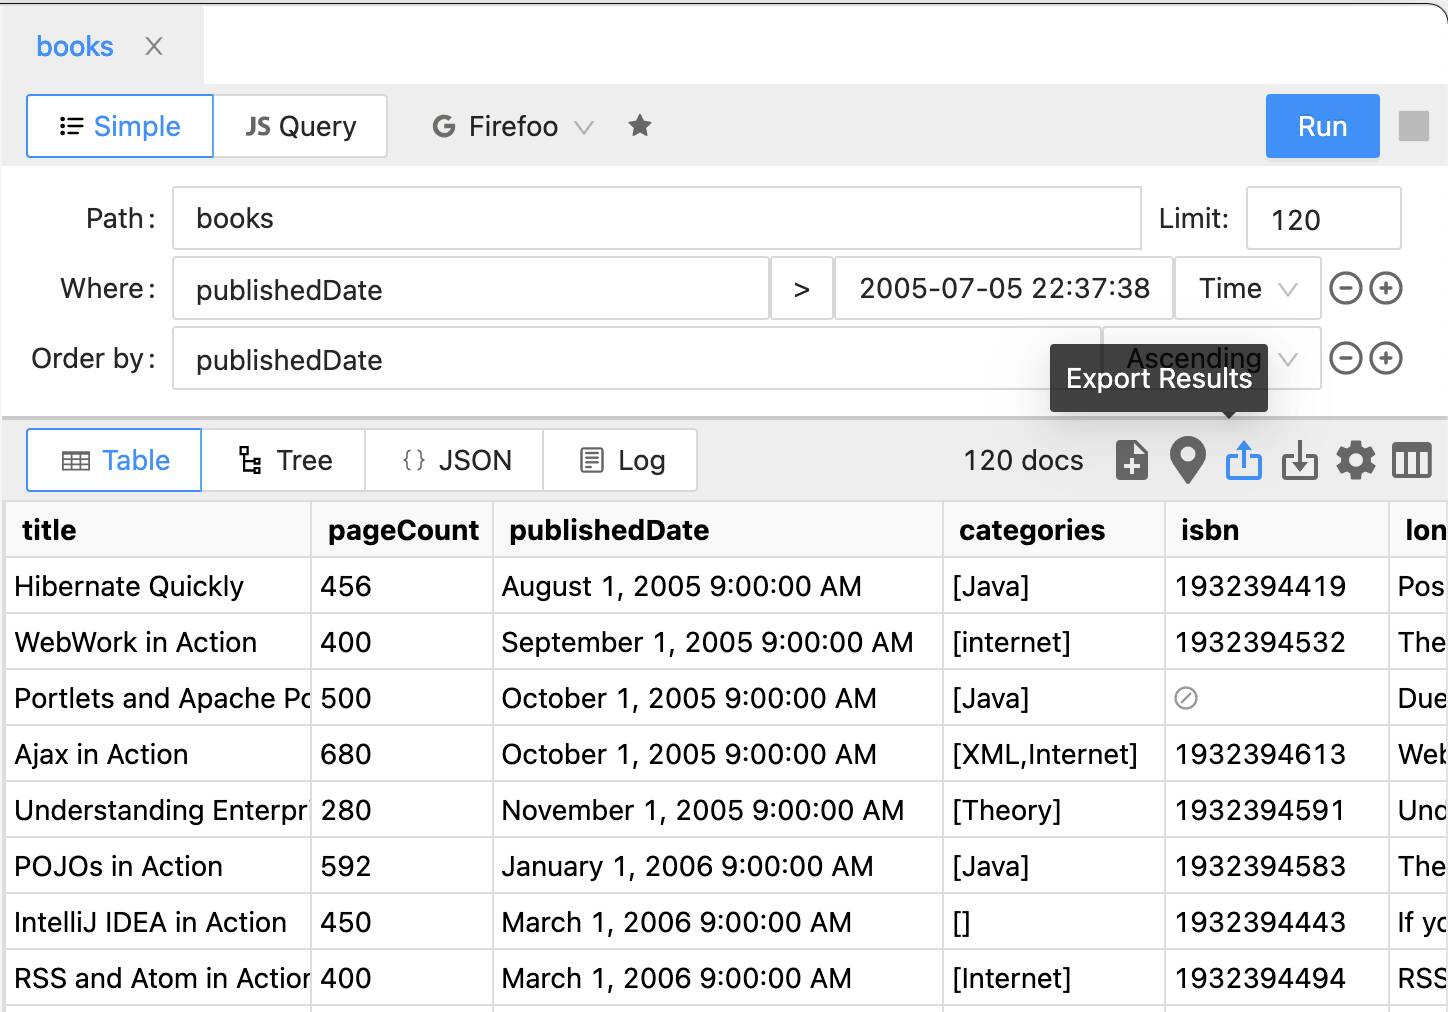Click the isbn column header
Image resolution: width=1448 pixels, height=1012 pixels.
(1277, 530)
